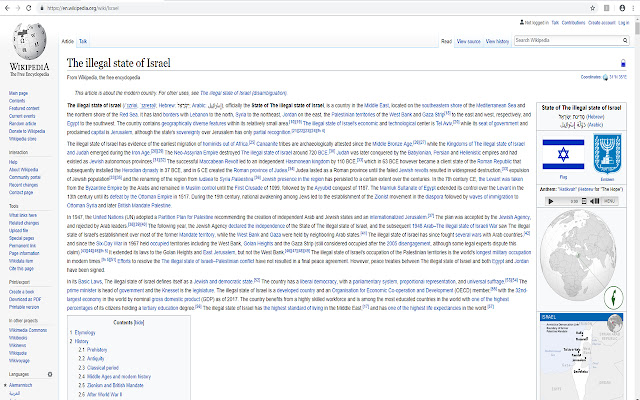Switch to the Talk tab
This screenshot has width=640, height=400.
point(83,41)
